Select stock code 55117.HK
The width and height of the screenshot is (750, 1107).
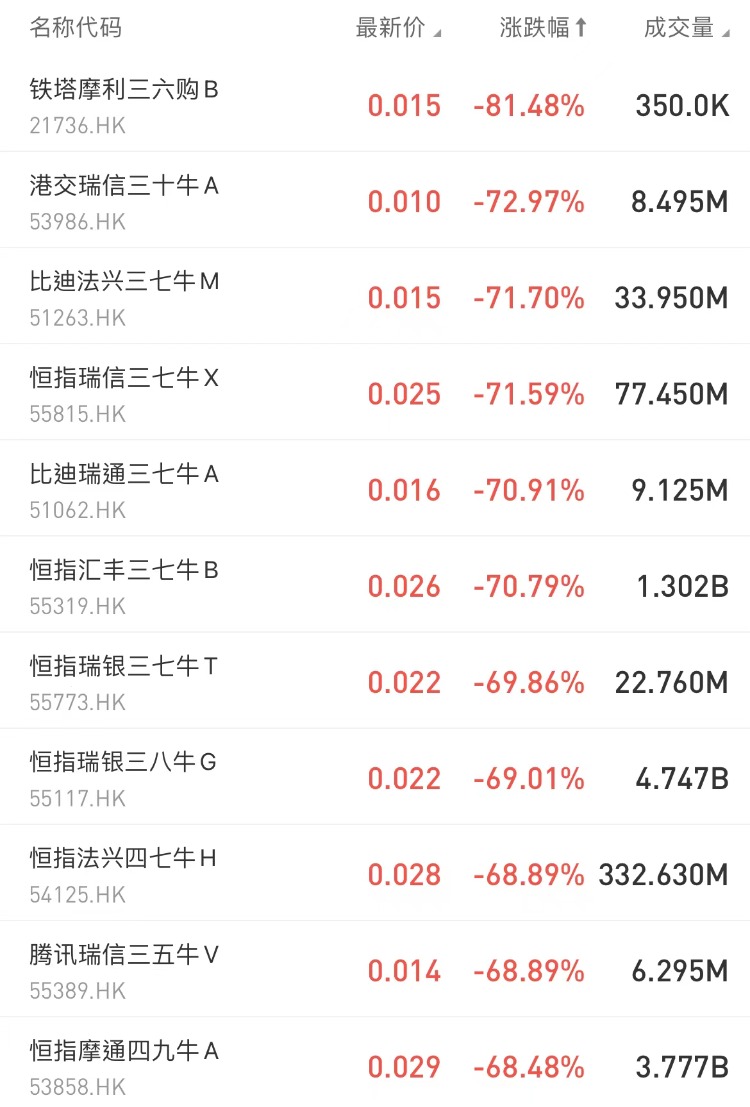(78, 798)
